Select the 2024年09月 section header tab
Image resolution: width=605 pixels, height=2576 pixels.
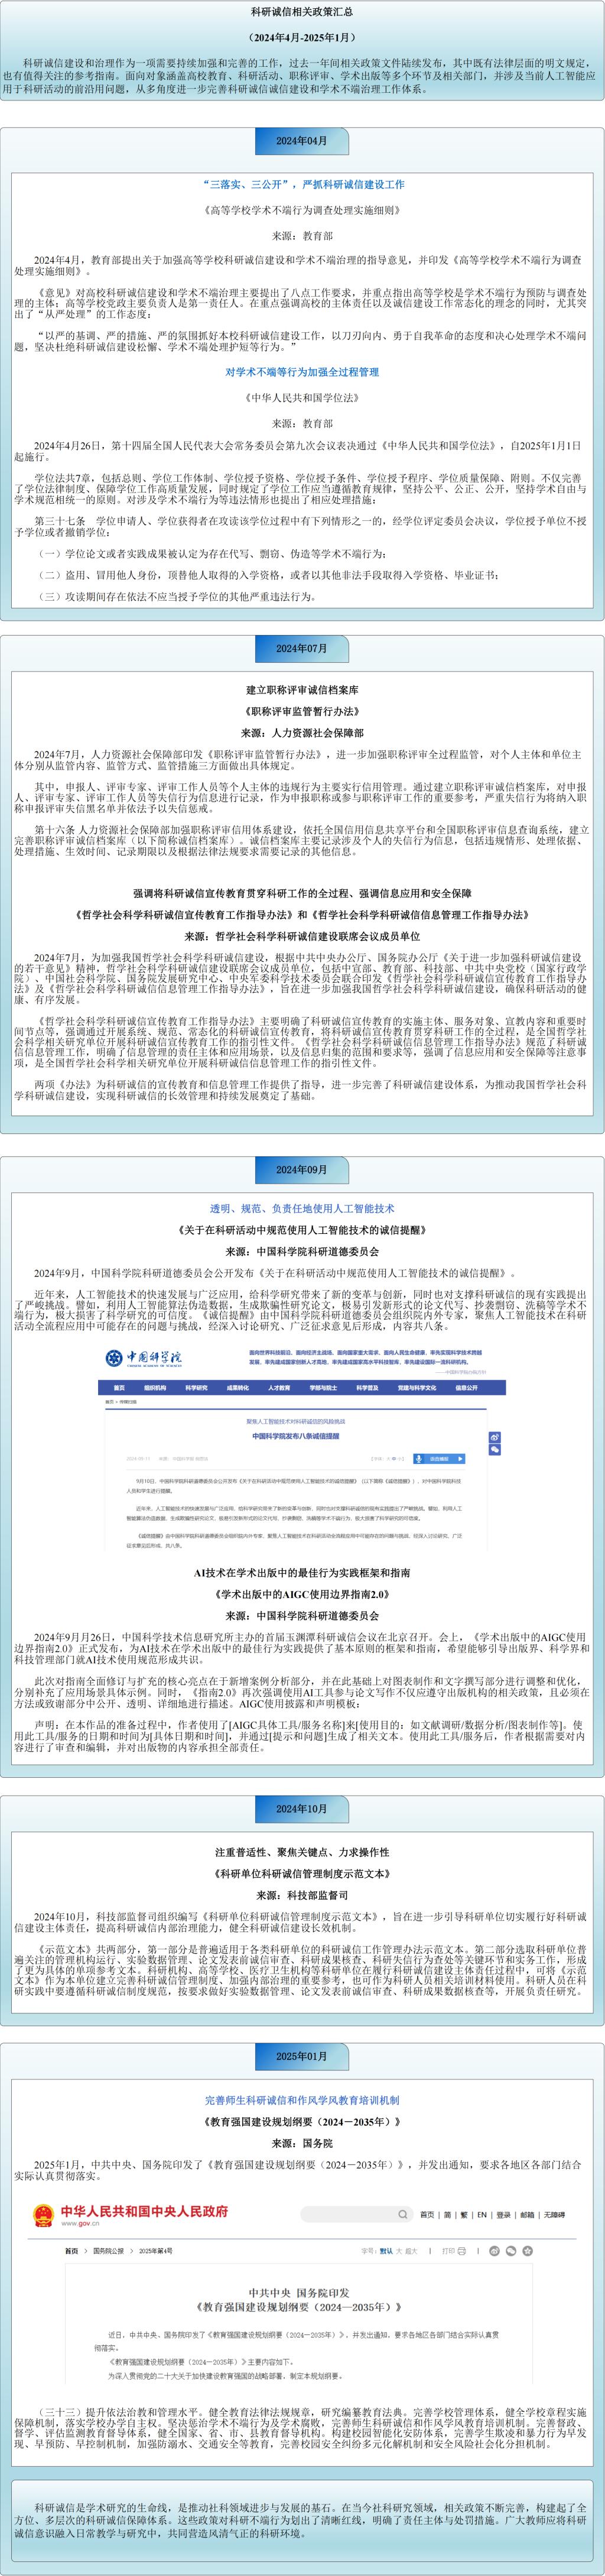coord(302,1169)
